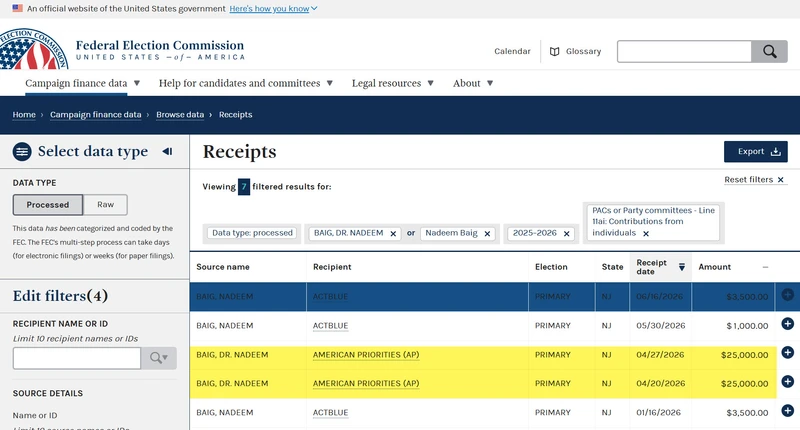Collapse the filter panel arrow icon
Screen dimensions: 800x430
(x=167, y=151)
